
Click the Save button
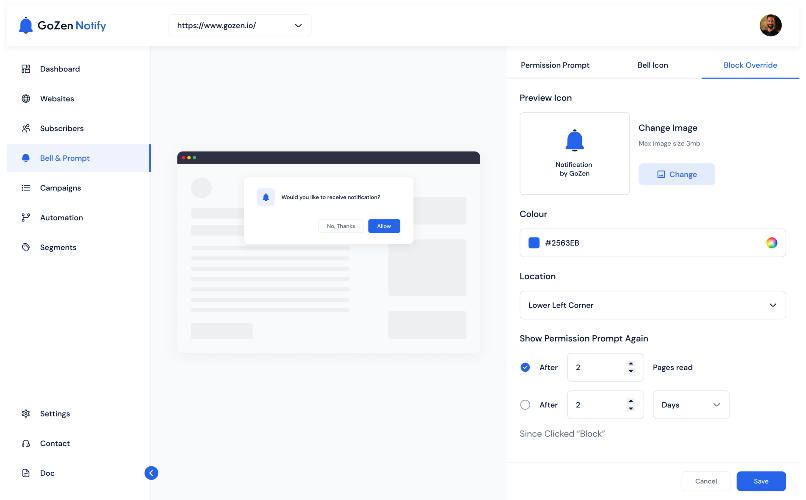[761, 482]
